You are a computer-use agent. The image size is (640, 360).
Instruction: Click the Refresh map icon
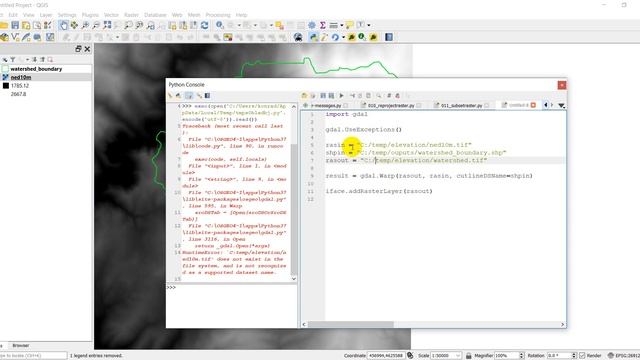pos(204,25)
